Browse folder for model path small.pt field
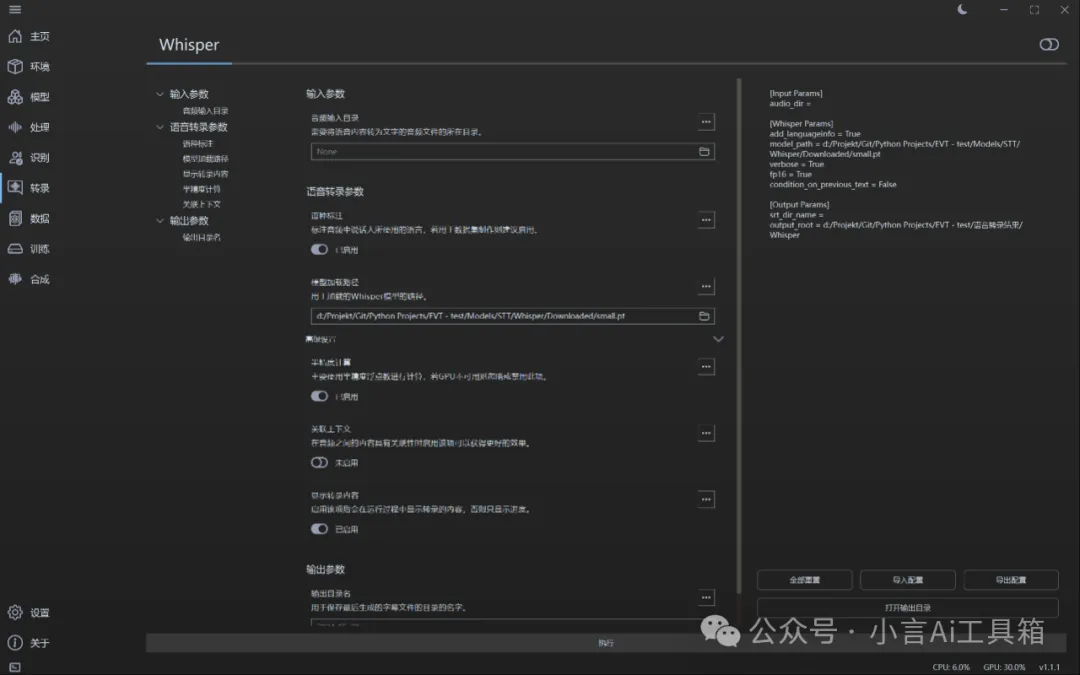Image resolution: width=1080 pixels, height=675 pixels. pos(704,316)
